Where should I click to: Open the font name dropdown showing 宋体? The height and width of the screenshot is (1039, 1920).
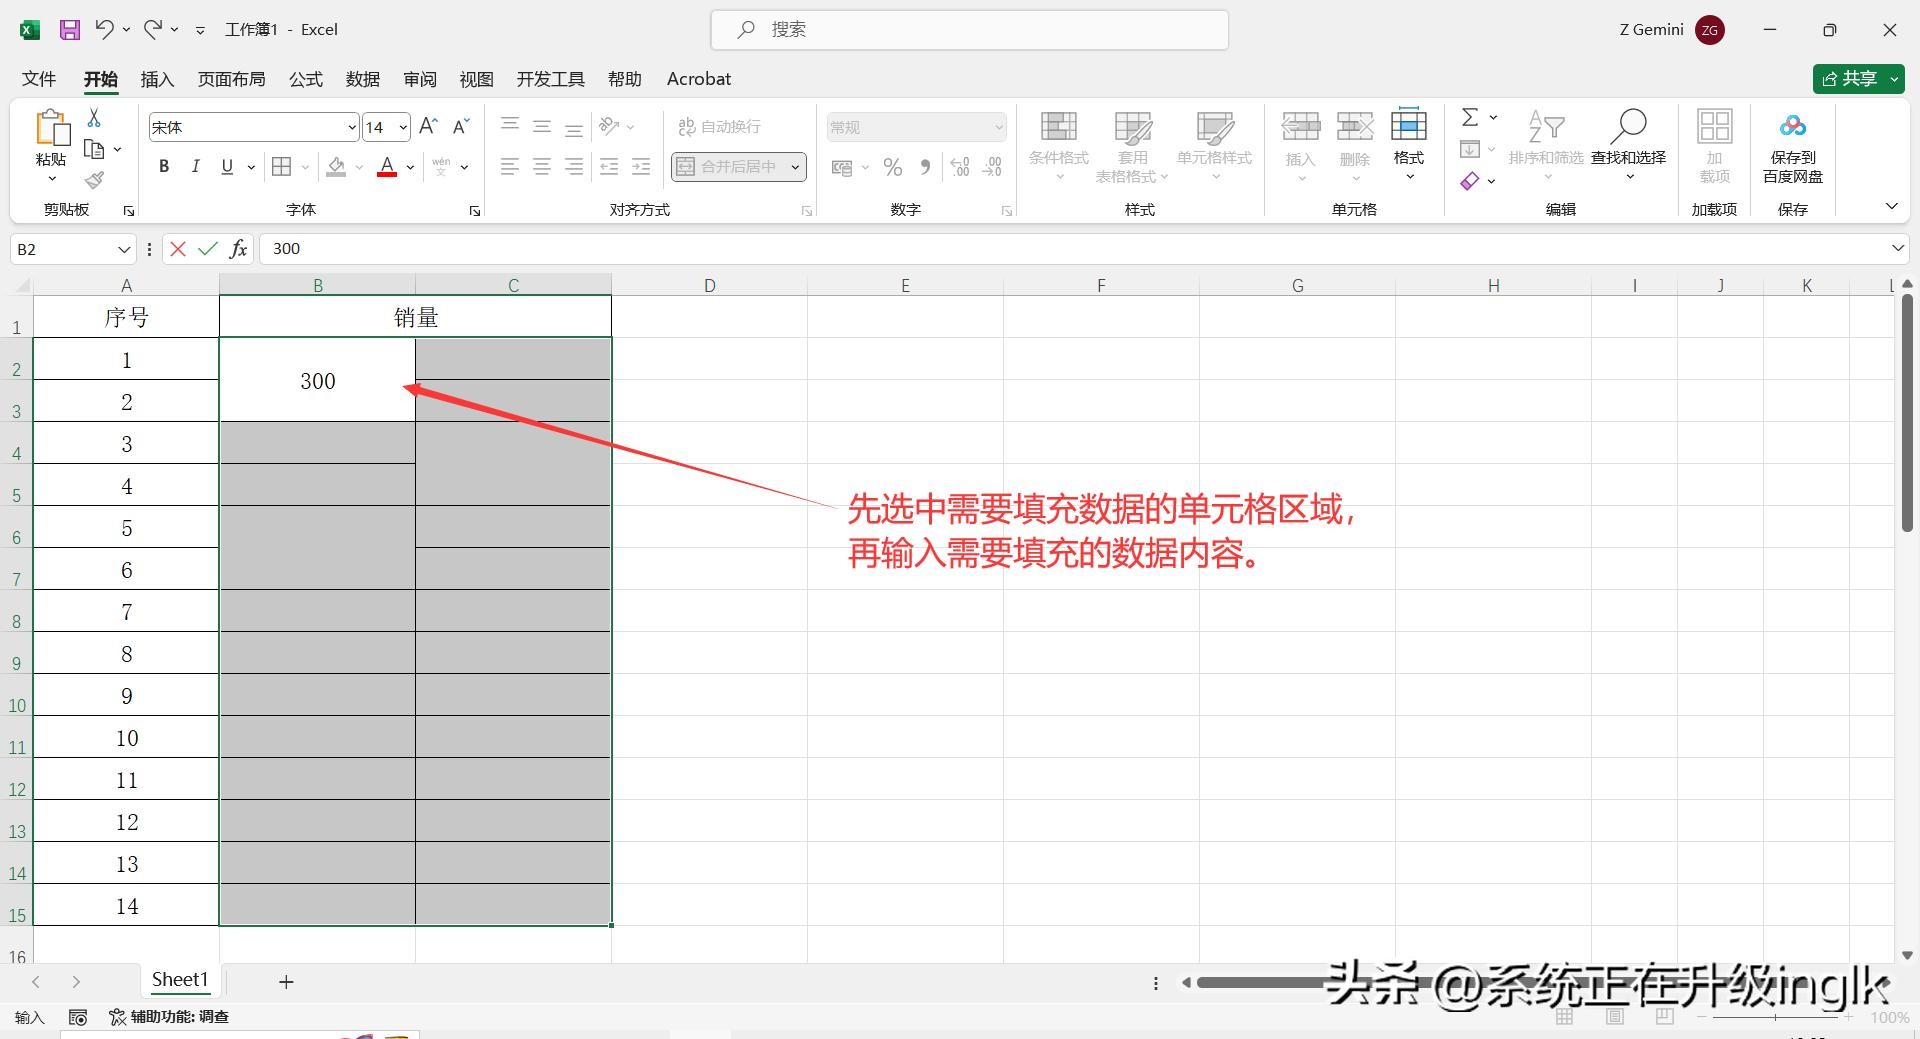click(351, 127)
